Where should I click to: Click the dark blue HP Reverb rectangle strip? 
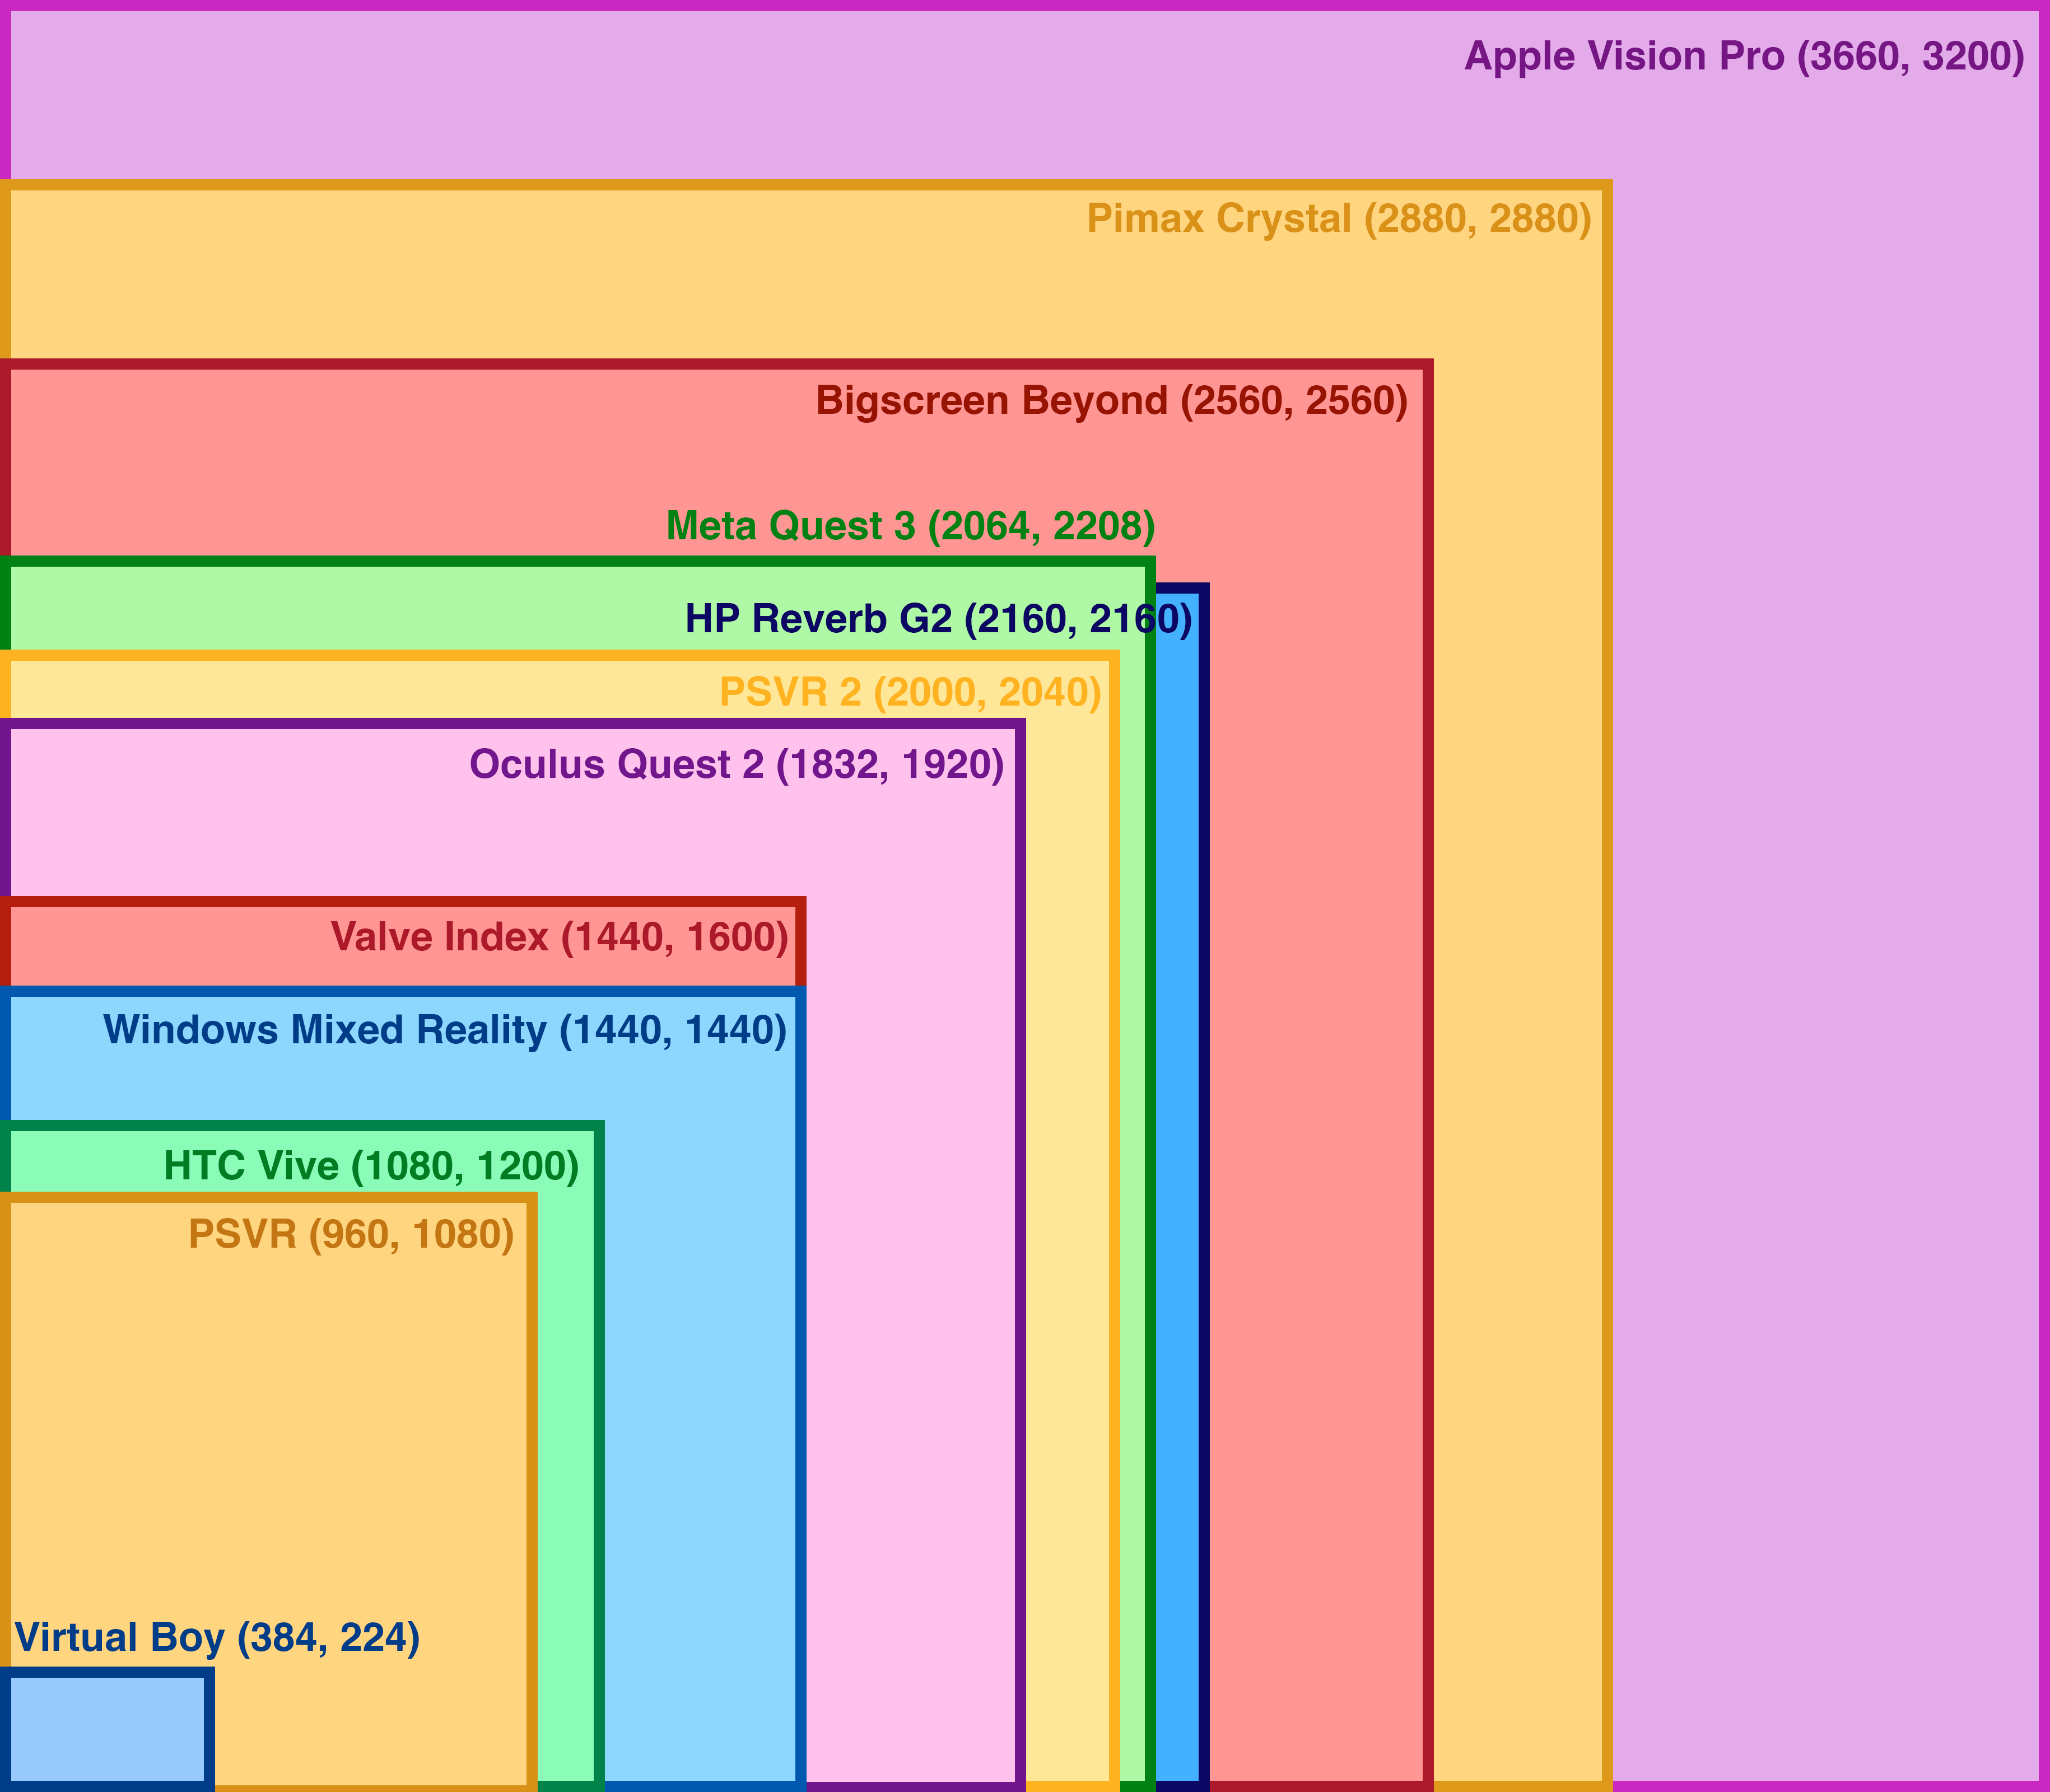click(1178, 1200)
